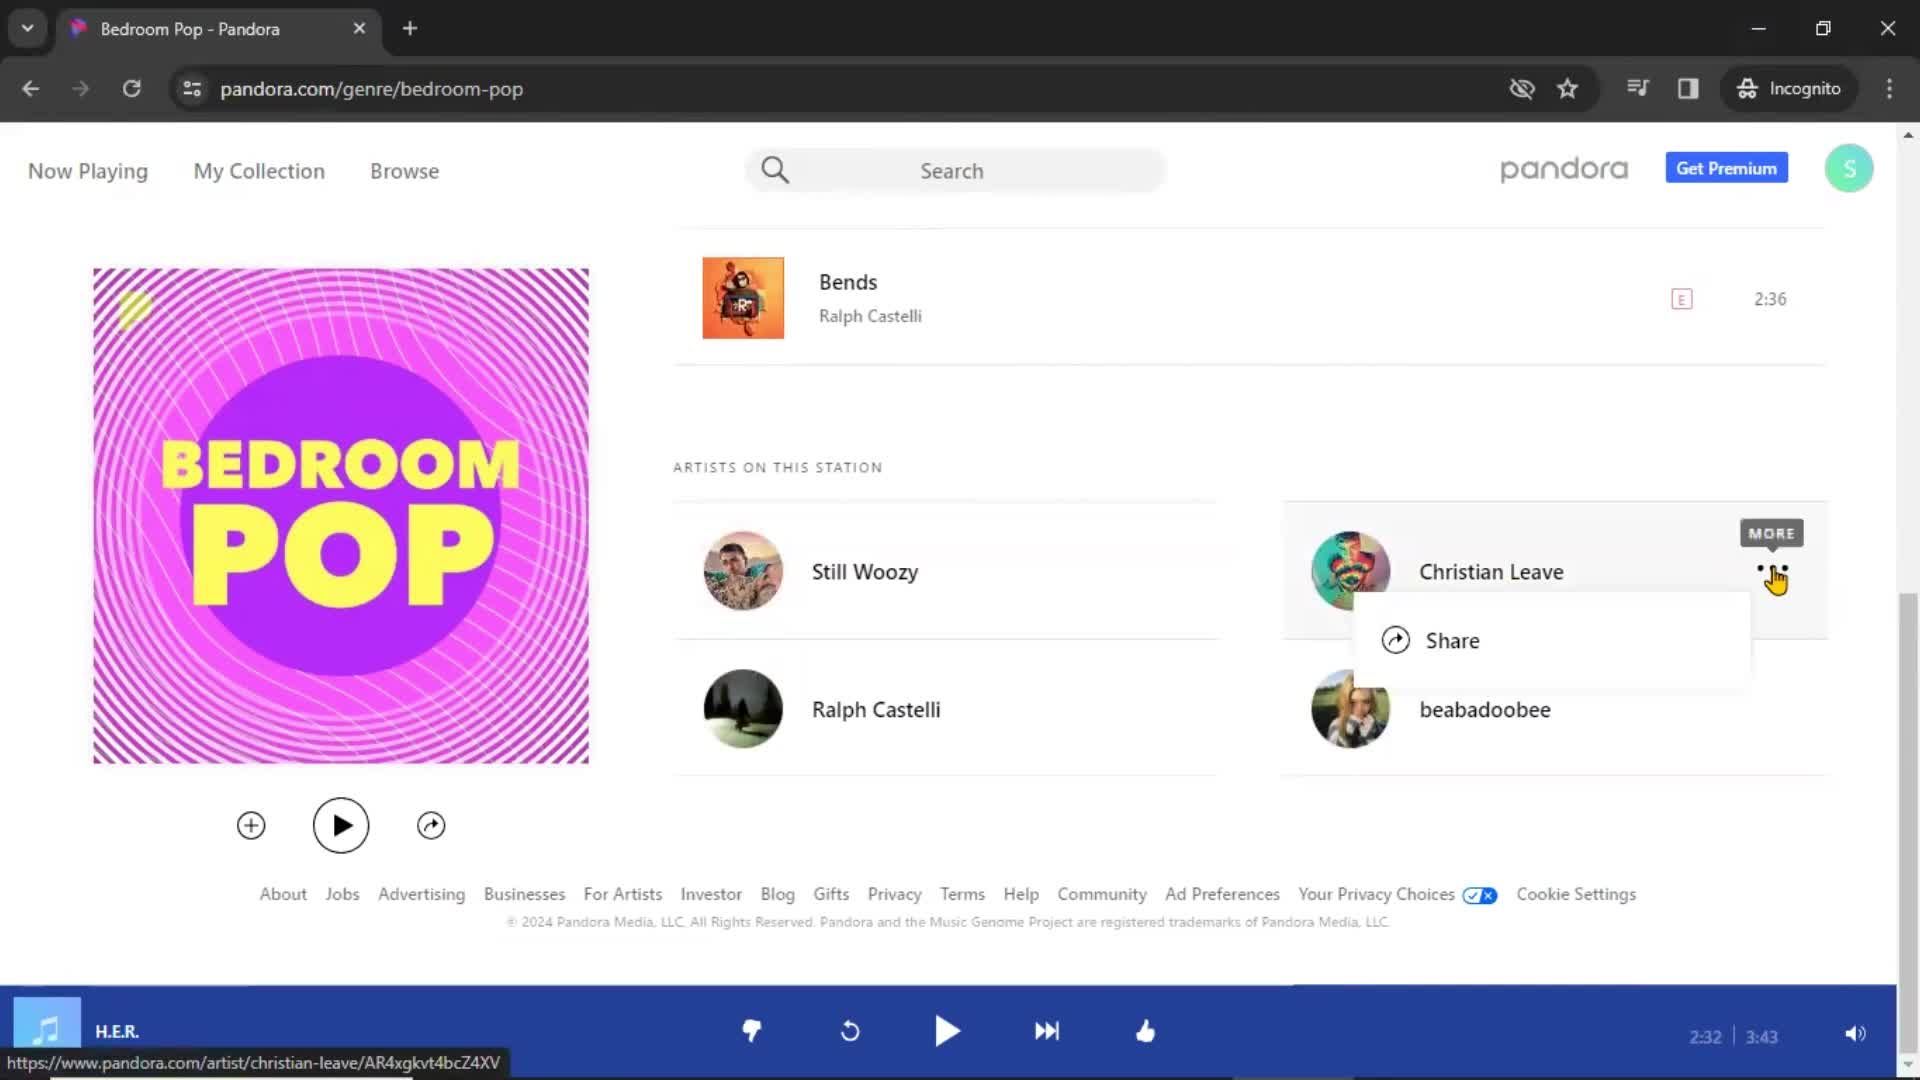
Task: Click the H.E.R. now playing title
Action: point(117,1031)
